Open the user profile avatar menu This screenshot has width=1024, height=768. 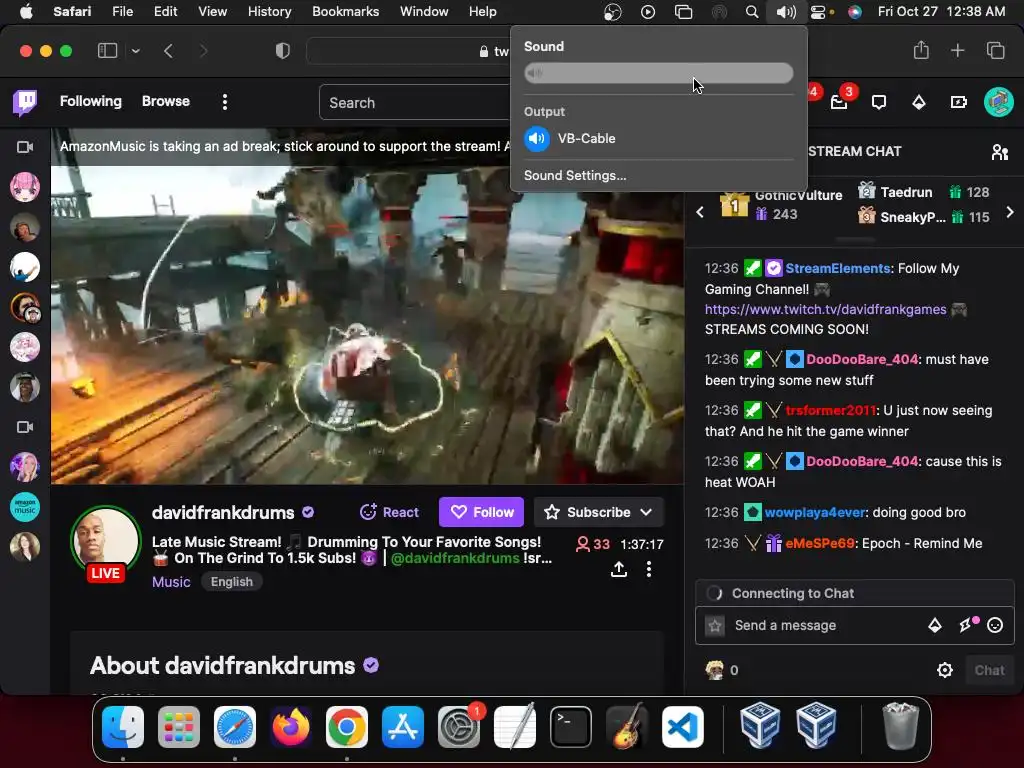[999, 102]
